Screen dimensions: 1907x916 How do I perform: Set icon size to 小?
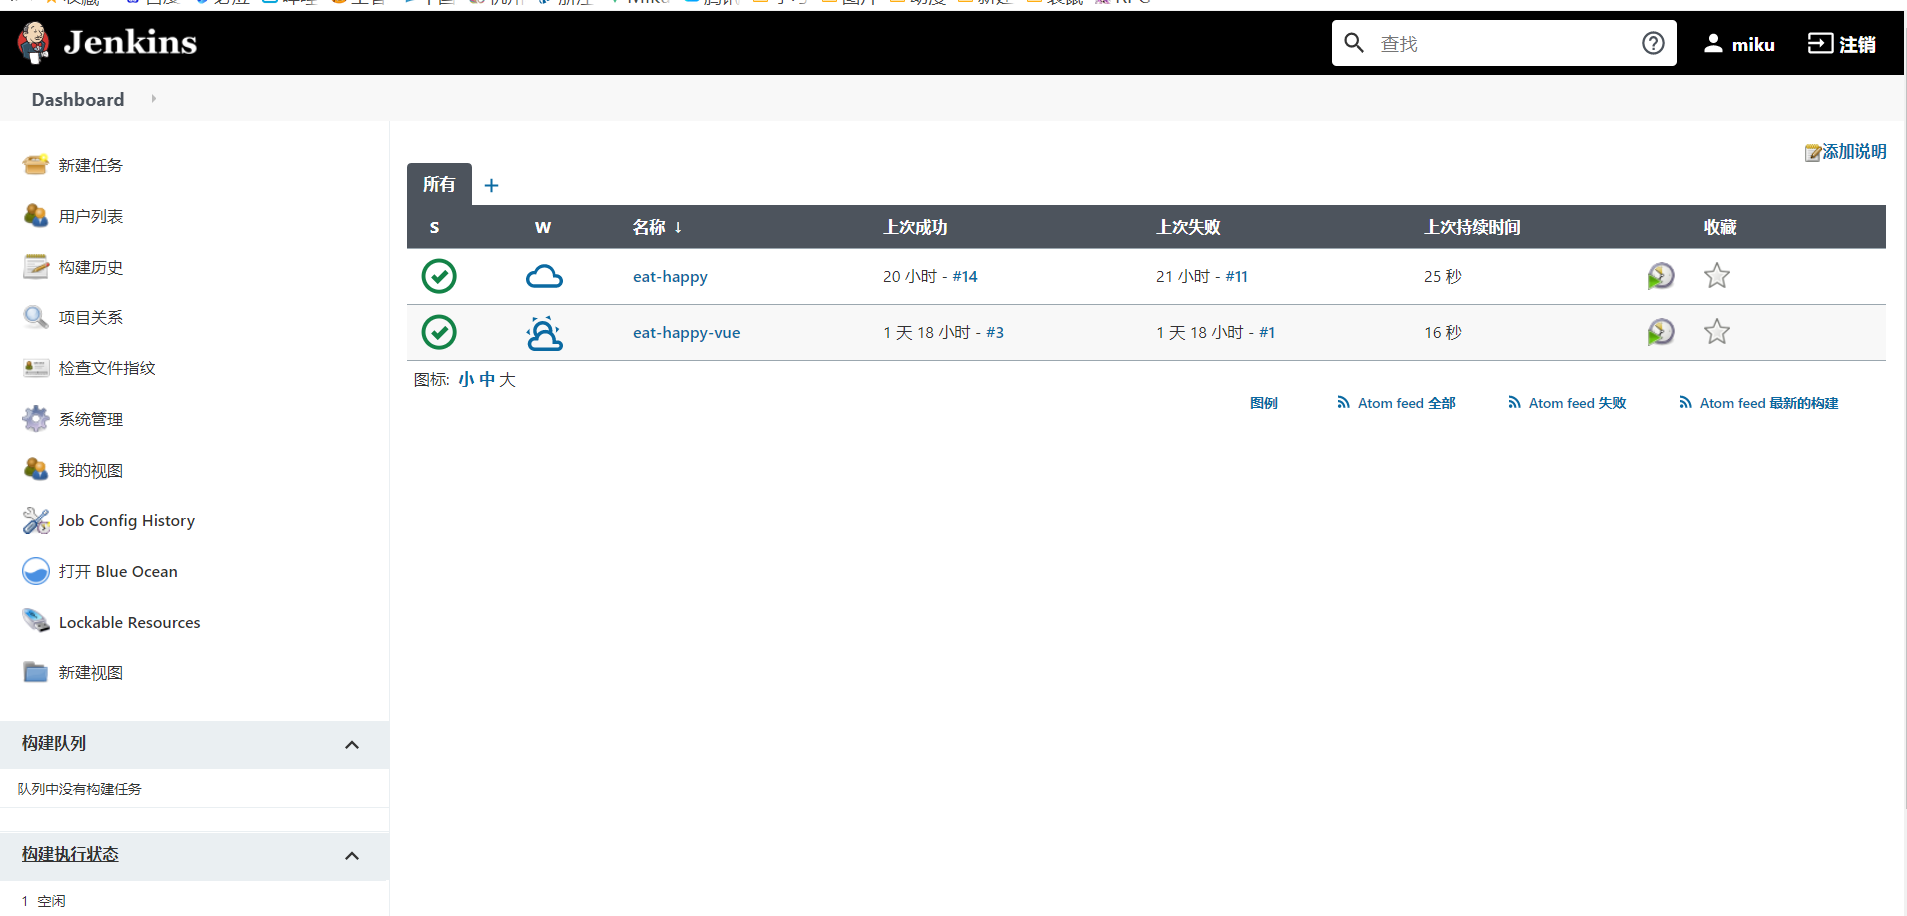466,379
